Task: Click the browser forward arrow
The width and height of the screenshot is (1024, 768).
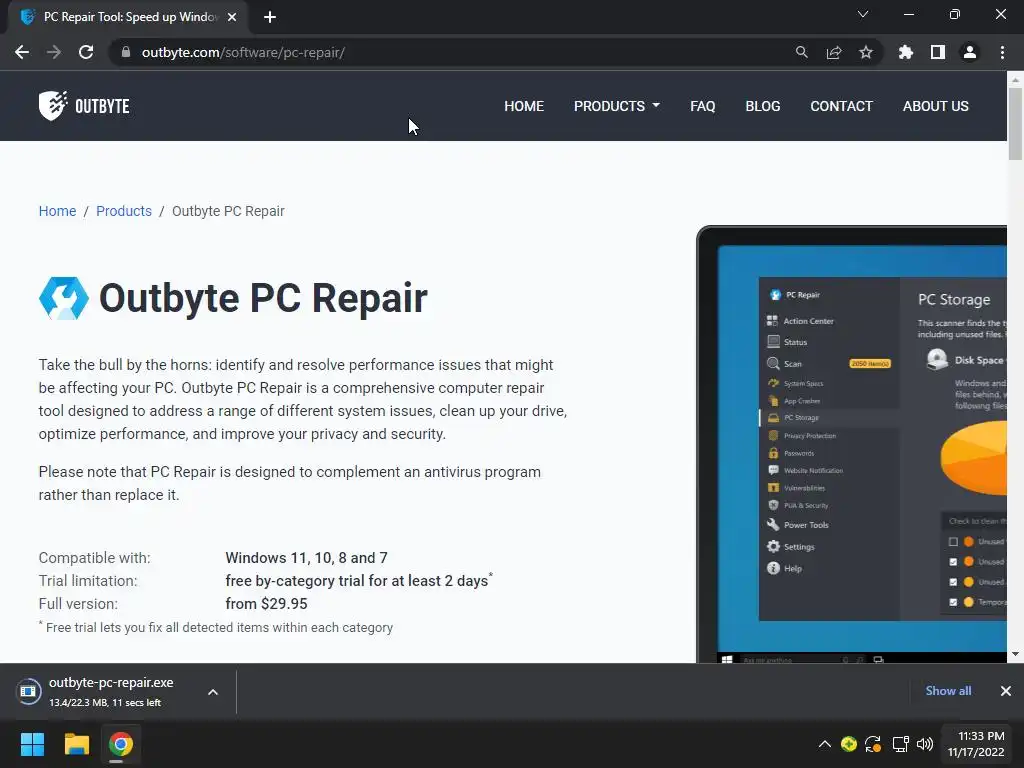Action: point(54,52)
